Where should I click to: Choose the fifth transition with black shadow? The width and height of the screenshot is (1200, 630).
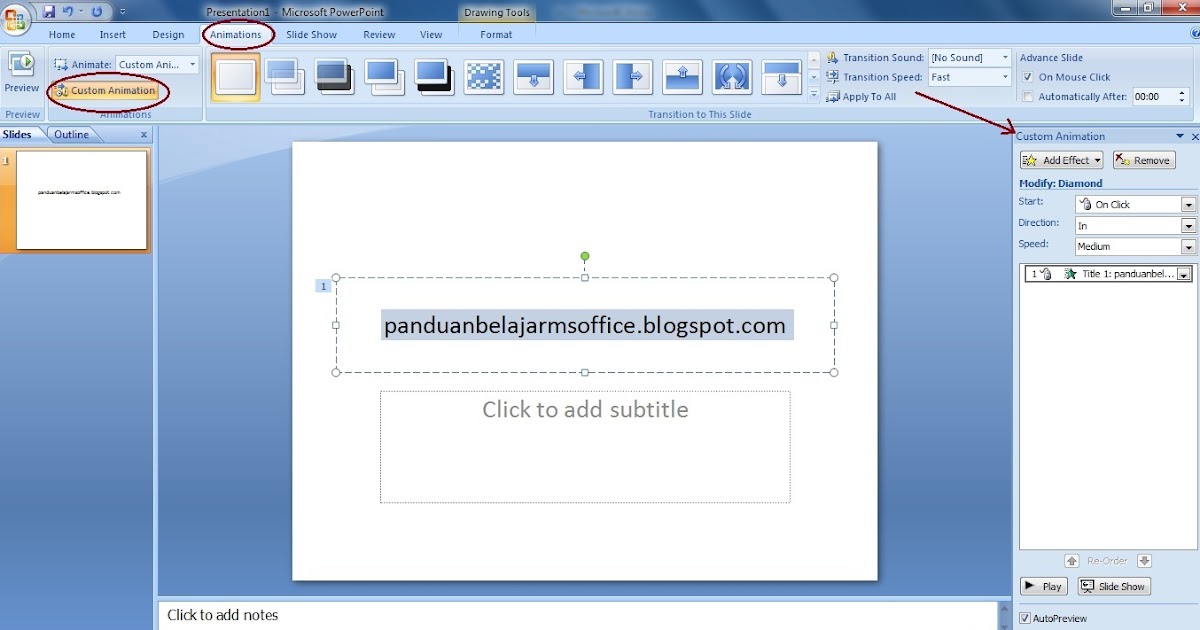tap(435, 77)
